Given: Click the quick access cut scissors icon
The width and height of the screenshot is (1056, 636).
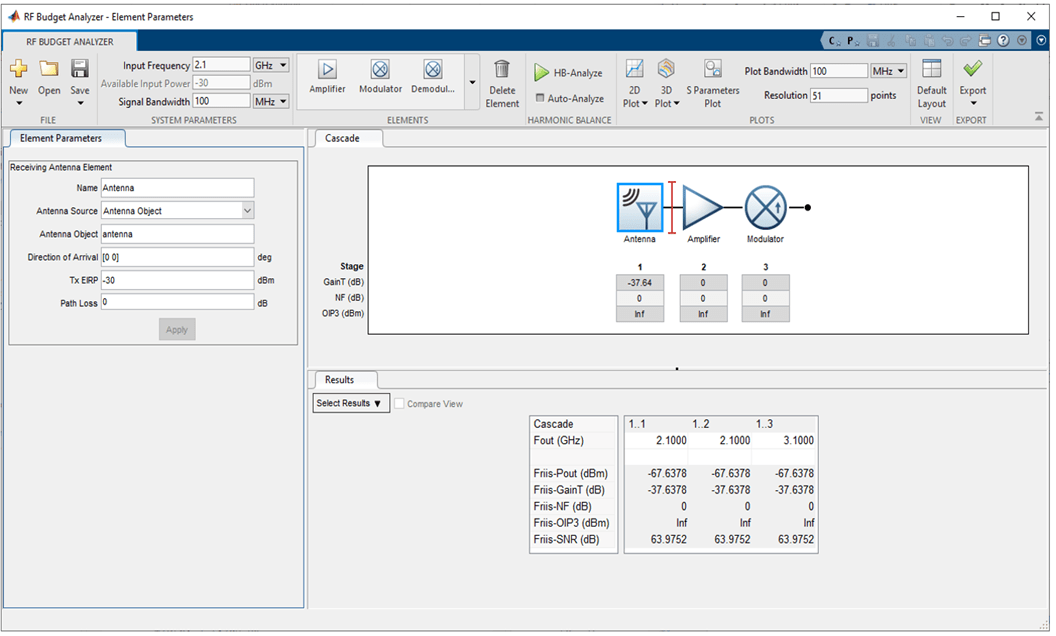Looking at the screenshot, I should 891,41.
